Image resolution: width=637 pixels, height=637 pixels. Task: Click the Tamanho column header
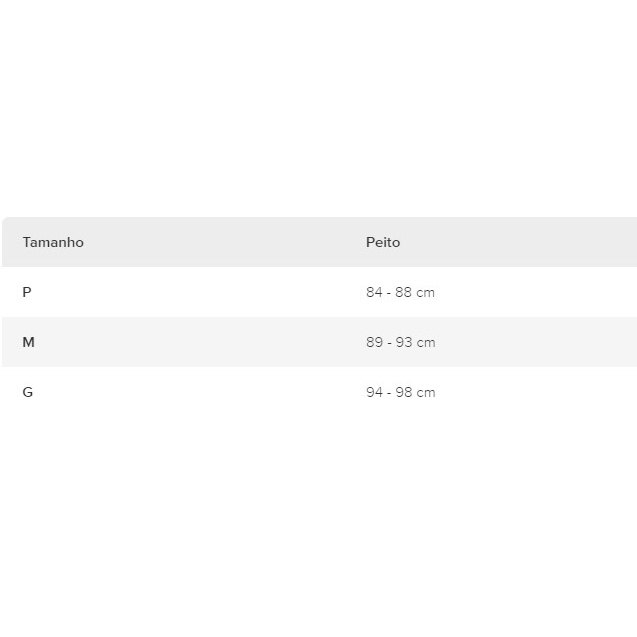point(53,242)
